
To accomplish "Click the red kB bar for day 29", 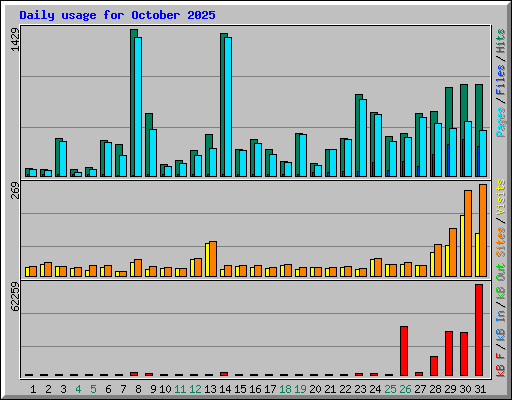I will point(449,353).
